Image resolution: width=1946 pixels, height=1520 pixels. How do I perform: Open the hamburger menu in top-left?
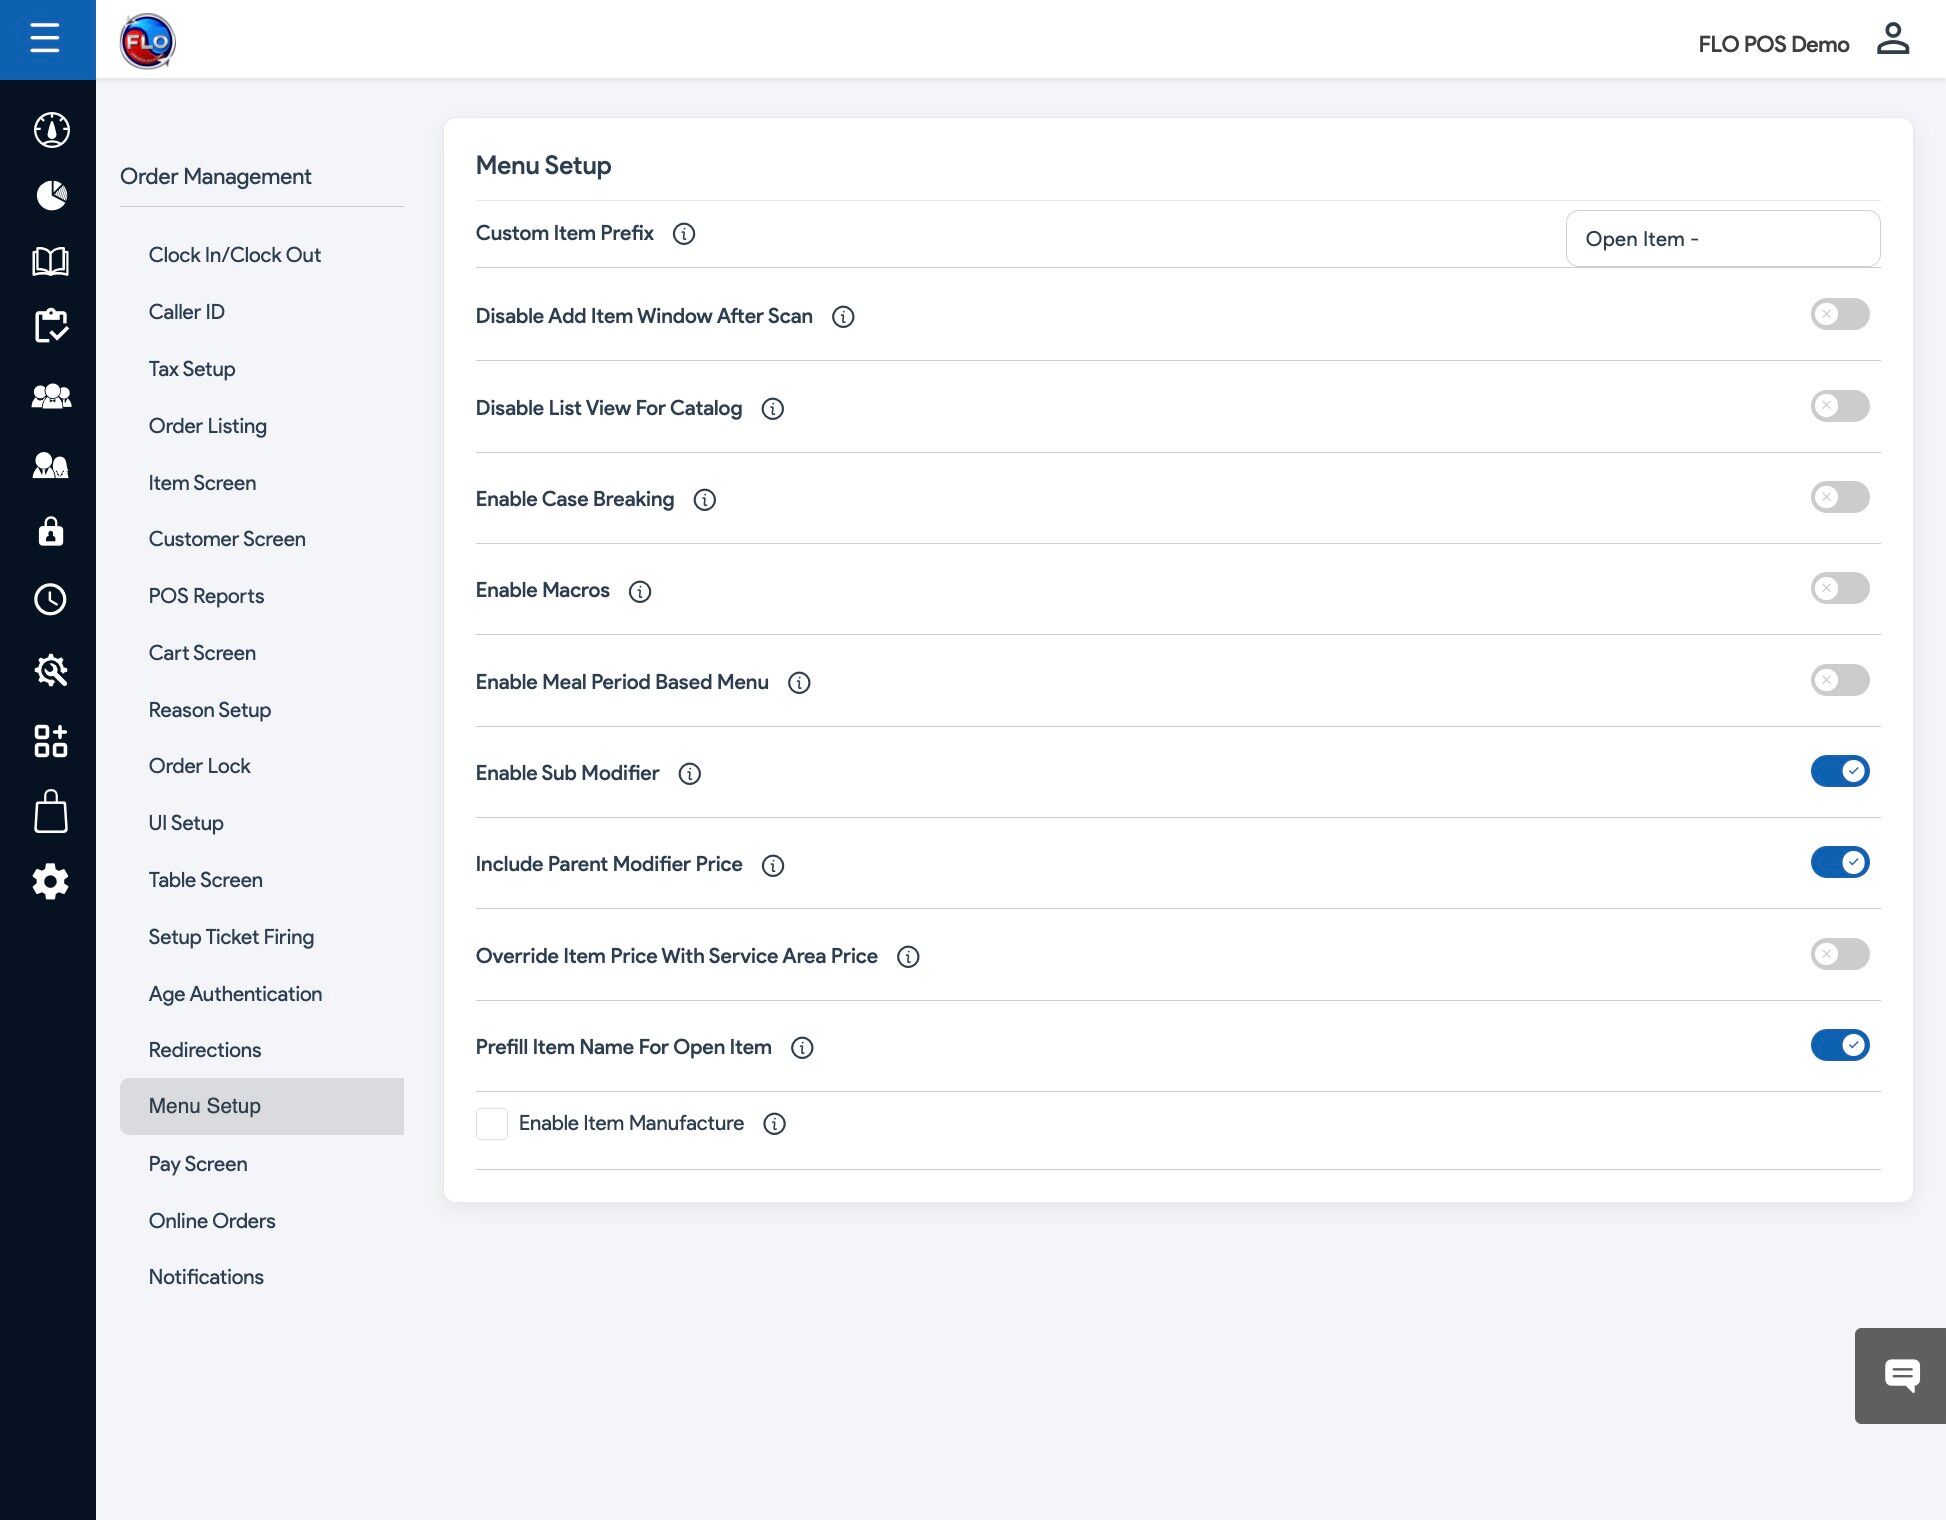point(45,39)
